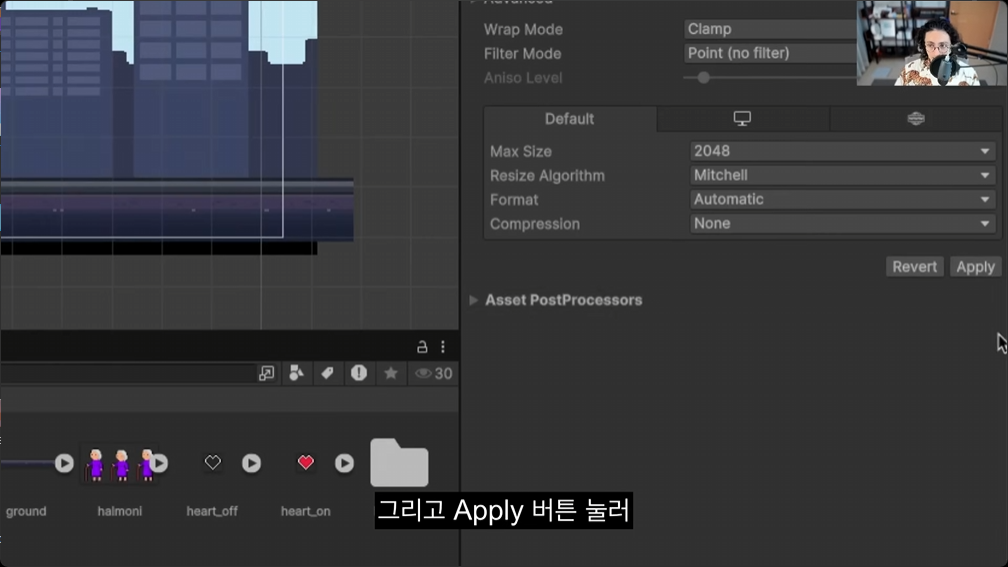Toggle the Project panel lock icon

click(x=422, y=347)
